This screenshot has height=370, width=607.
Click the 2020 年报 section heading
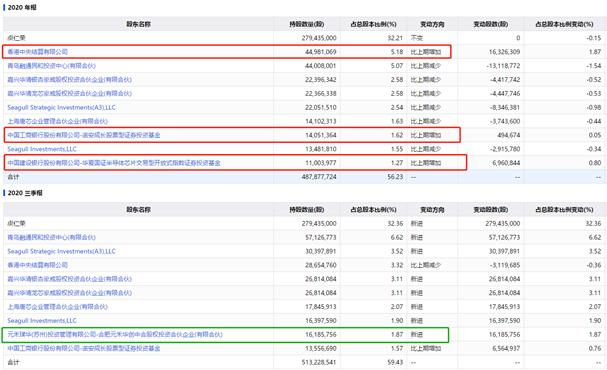point(22,7)
